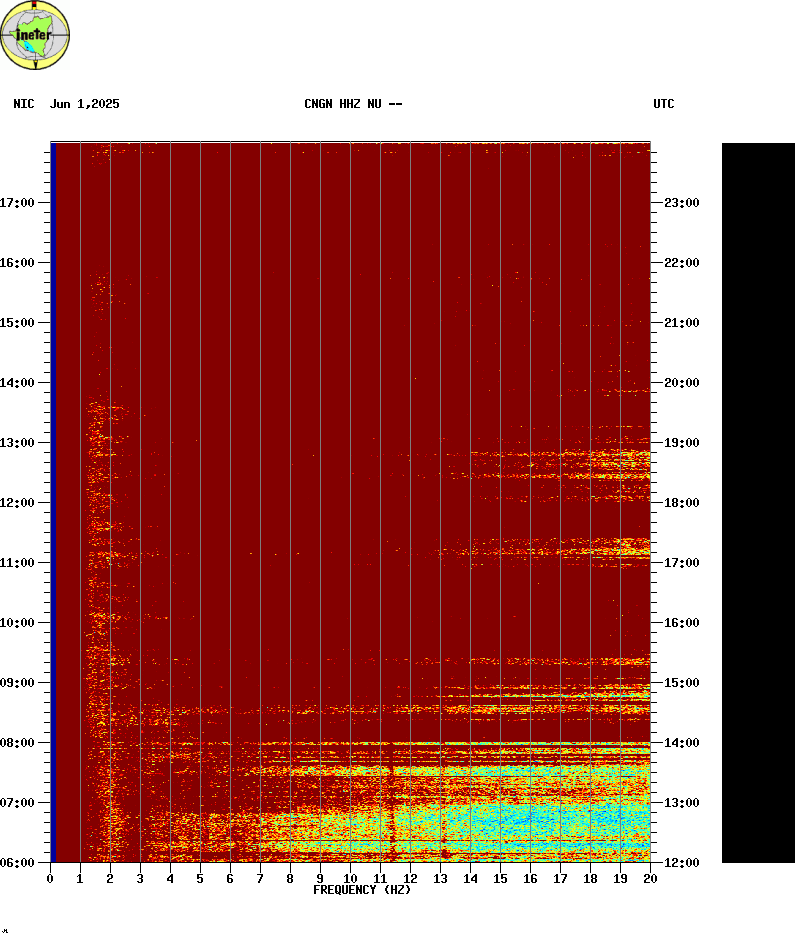Click the '14:00' UTC time label on right axis

(682, 743)
